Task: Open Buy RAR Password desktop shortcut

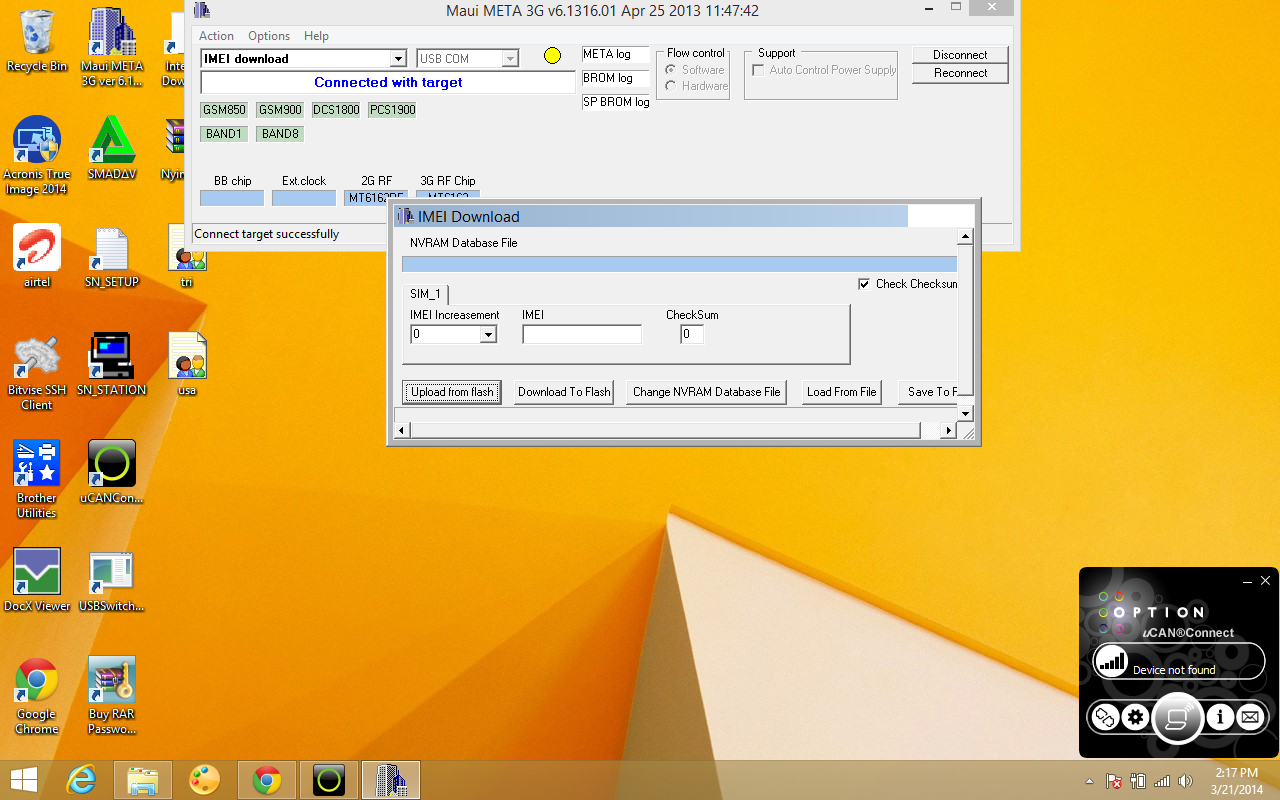Action: click(x=112, y=696)
